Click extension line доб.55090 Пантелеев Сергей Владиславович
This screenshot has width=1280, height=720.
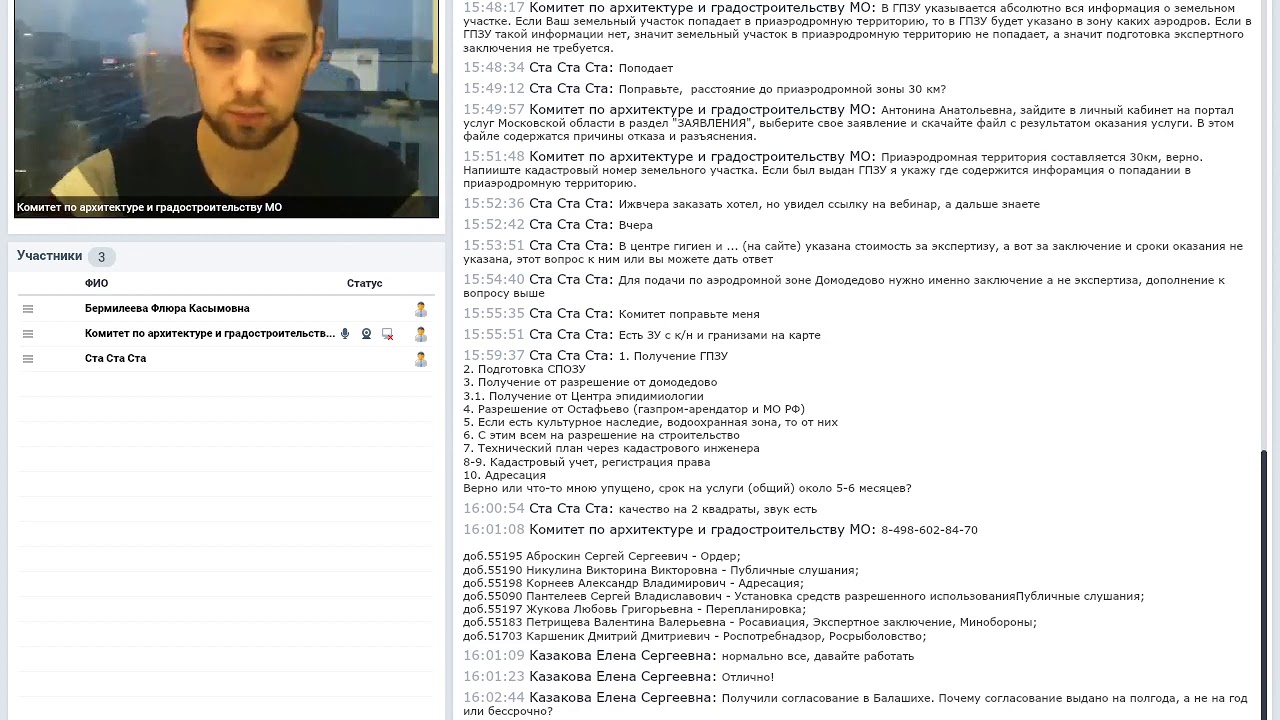click(x=804, y=597)
